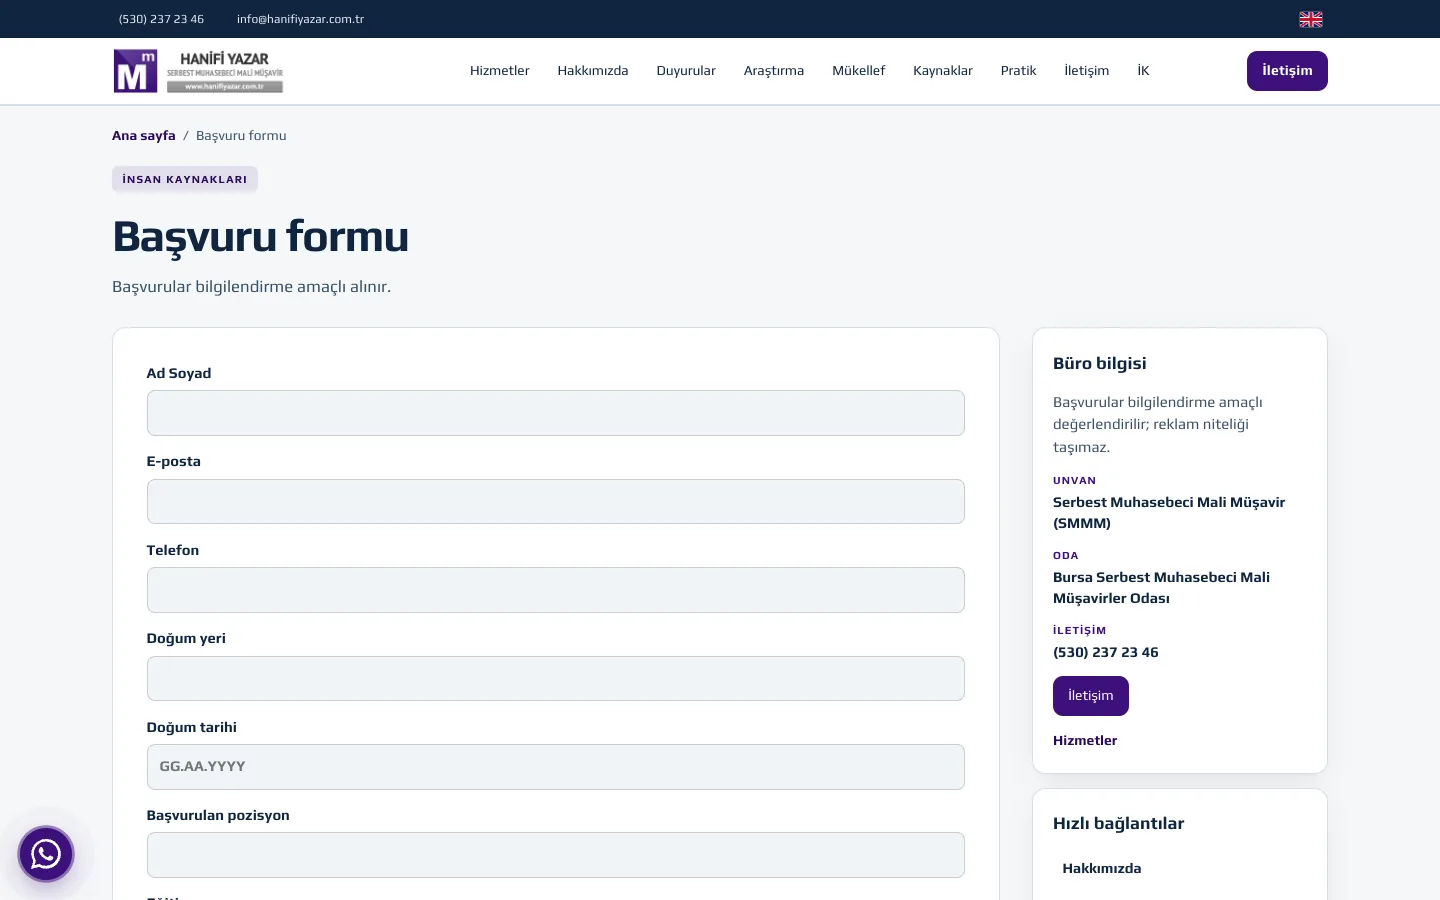Open the İletişim text item in the navigation menu
The height and width of the screenshot is (900, 1440).
coord(1087,71)
